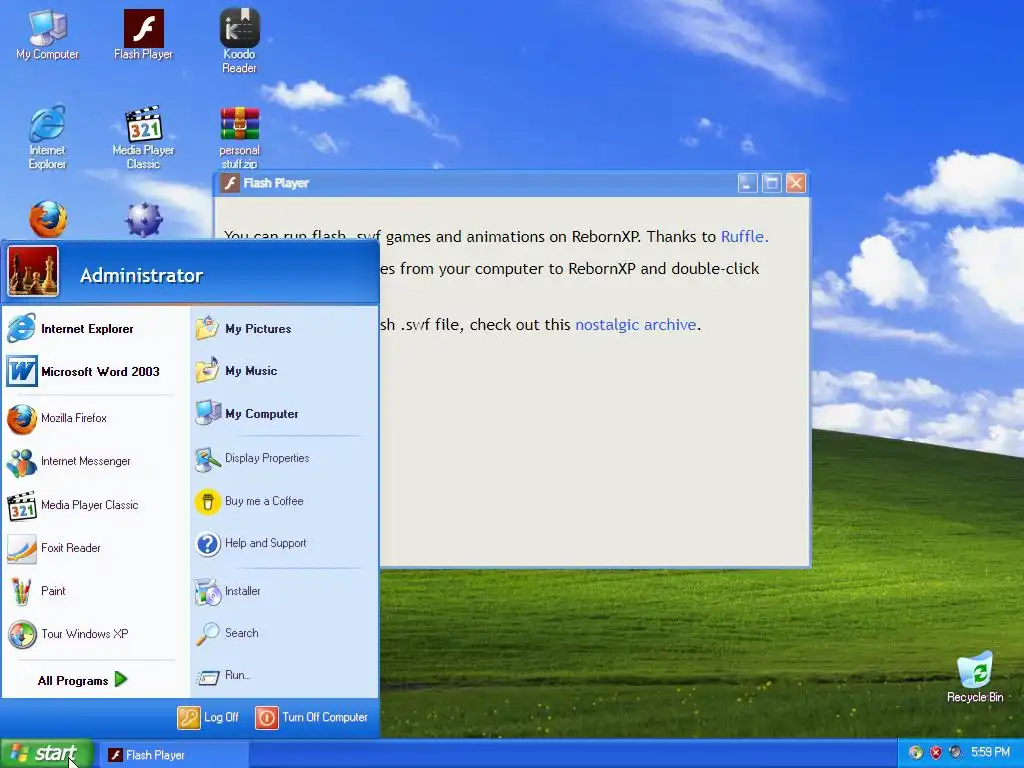Minimize the Flash Player window
Screen dimensions: 1024x768
(748, 183)
